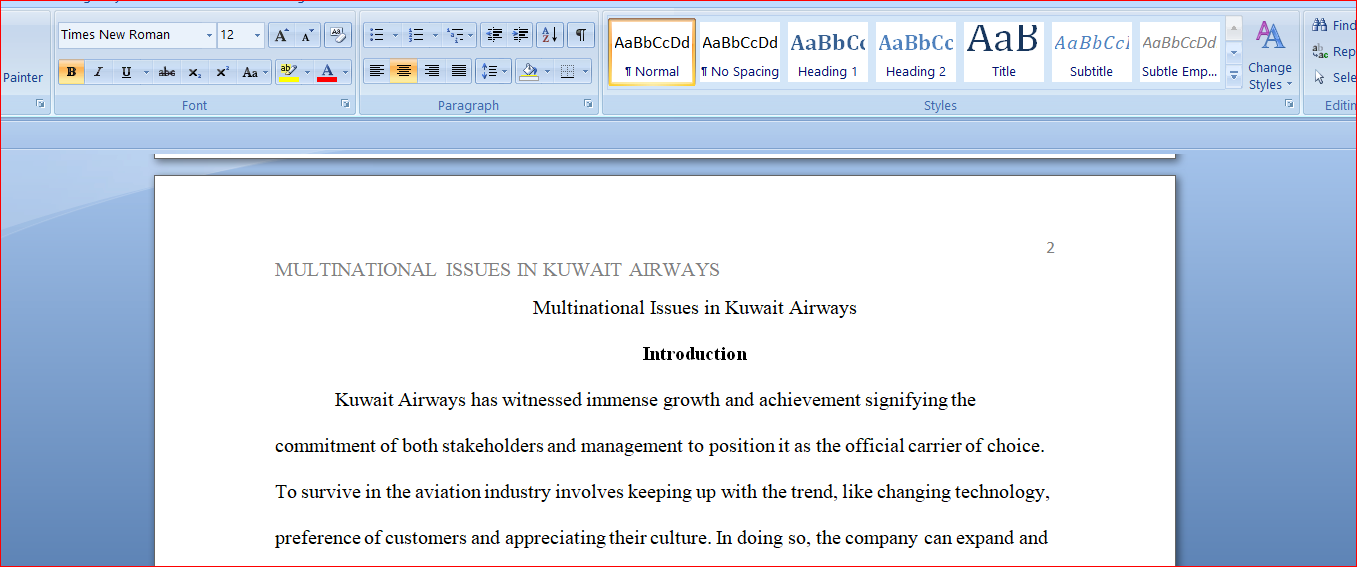Click the Times New Roman font name field

click(x=131, y=35)
